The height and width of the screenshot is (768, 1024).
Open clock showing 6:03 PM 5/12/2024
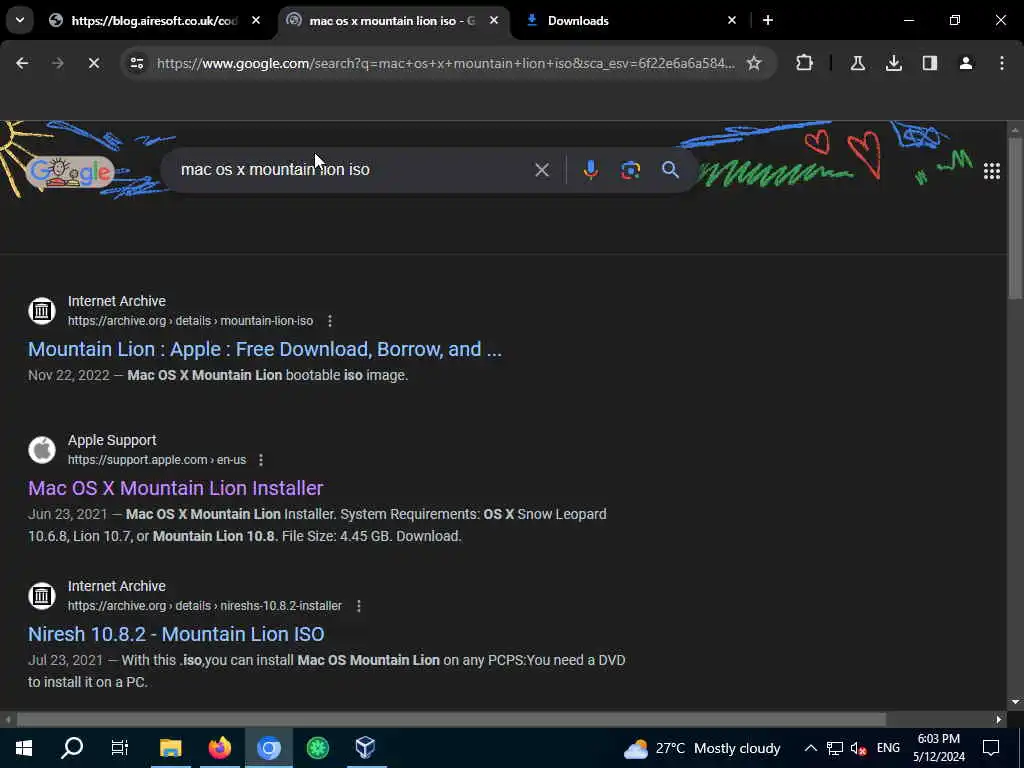pyautogui.click(x=938, y=748)
